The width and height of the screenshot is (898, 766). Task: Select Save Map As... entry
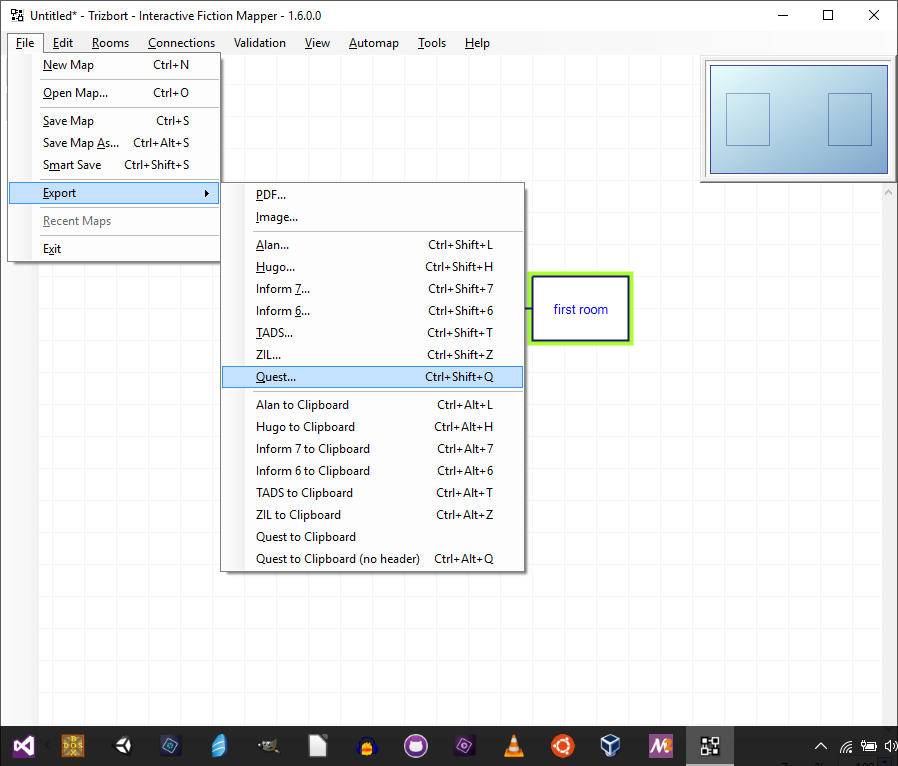(114, 143)
